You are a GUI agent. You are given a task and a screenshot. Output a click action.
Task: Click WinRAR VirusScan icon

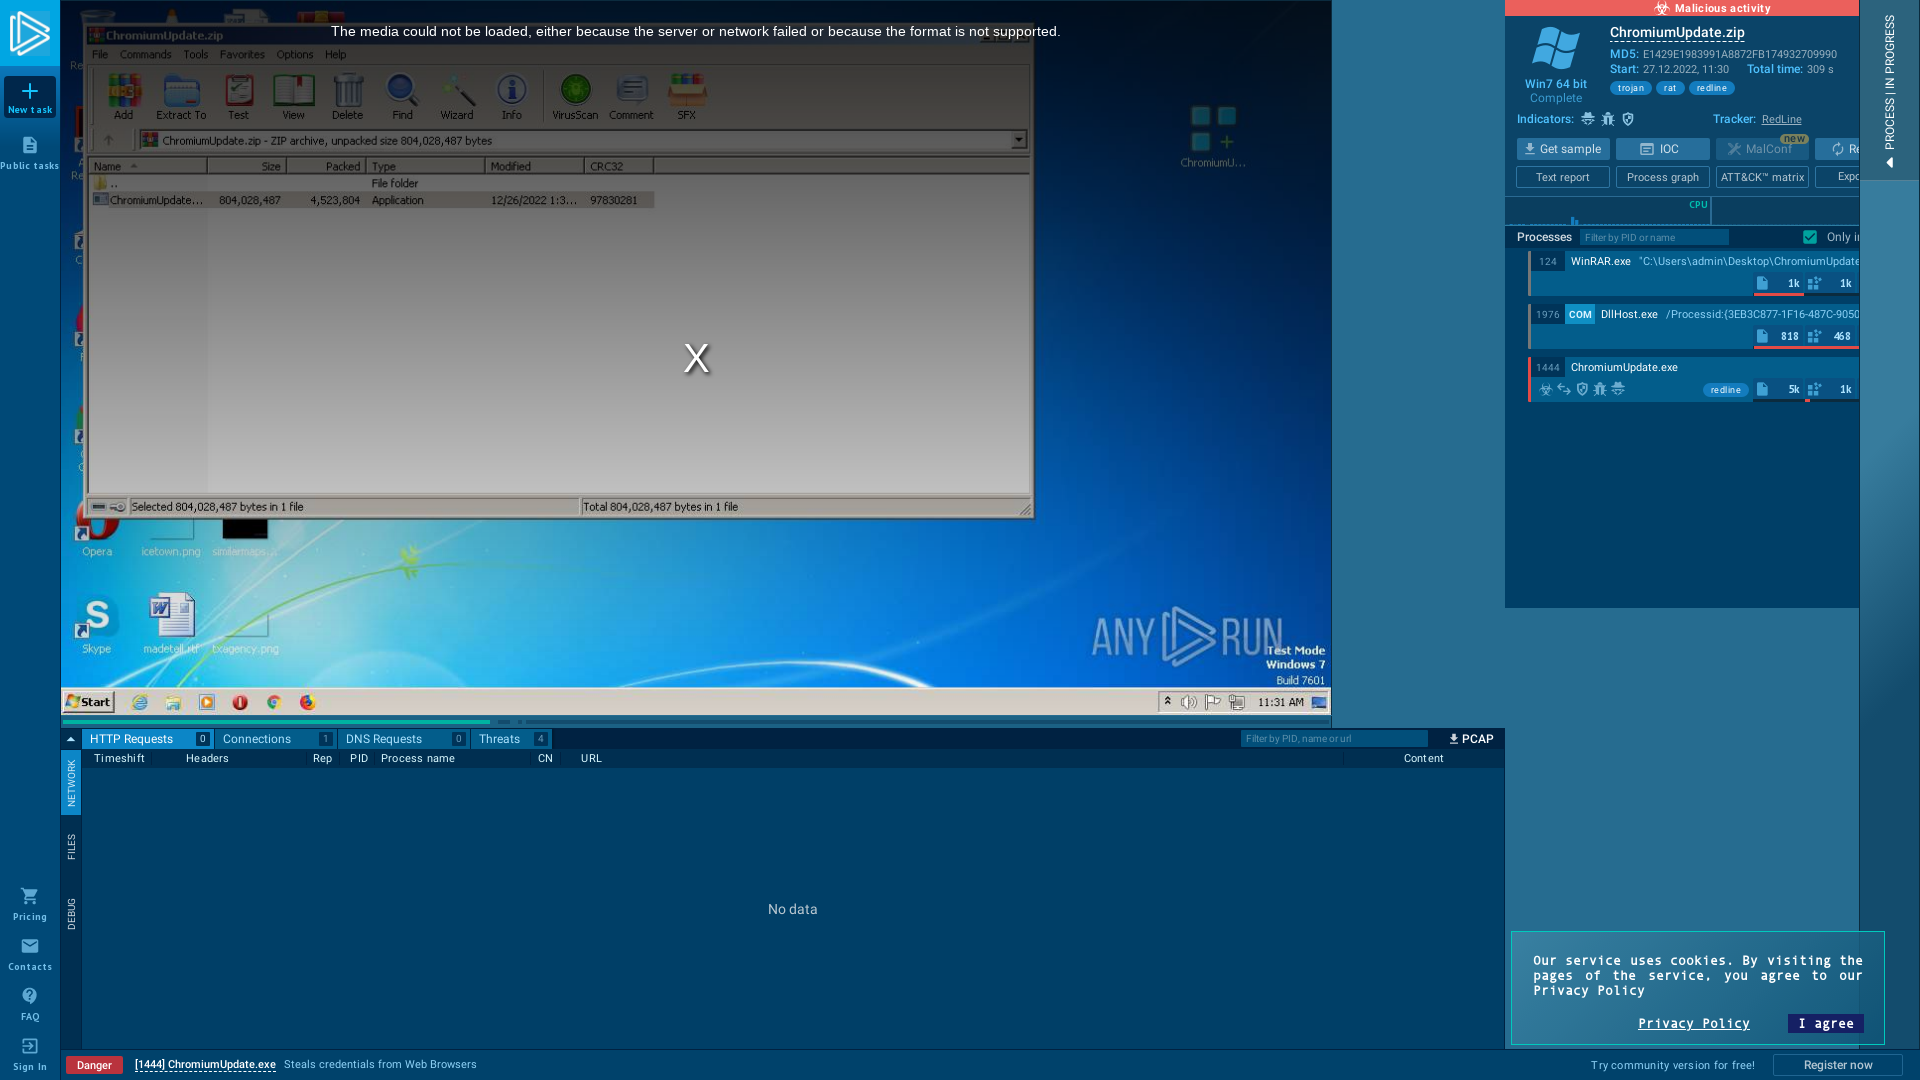tap(576, 97)
